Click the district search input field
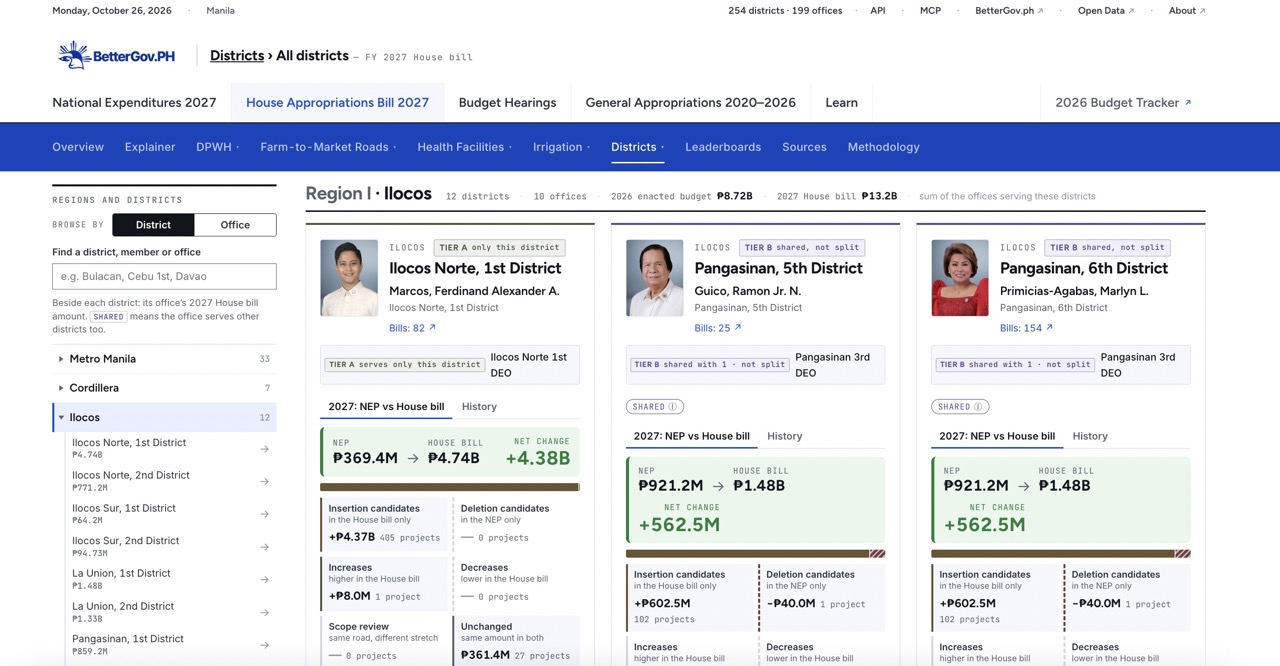Image resolution: width=1280 pixels, height=666 pixels. coord(164,277)
